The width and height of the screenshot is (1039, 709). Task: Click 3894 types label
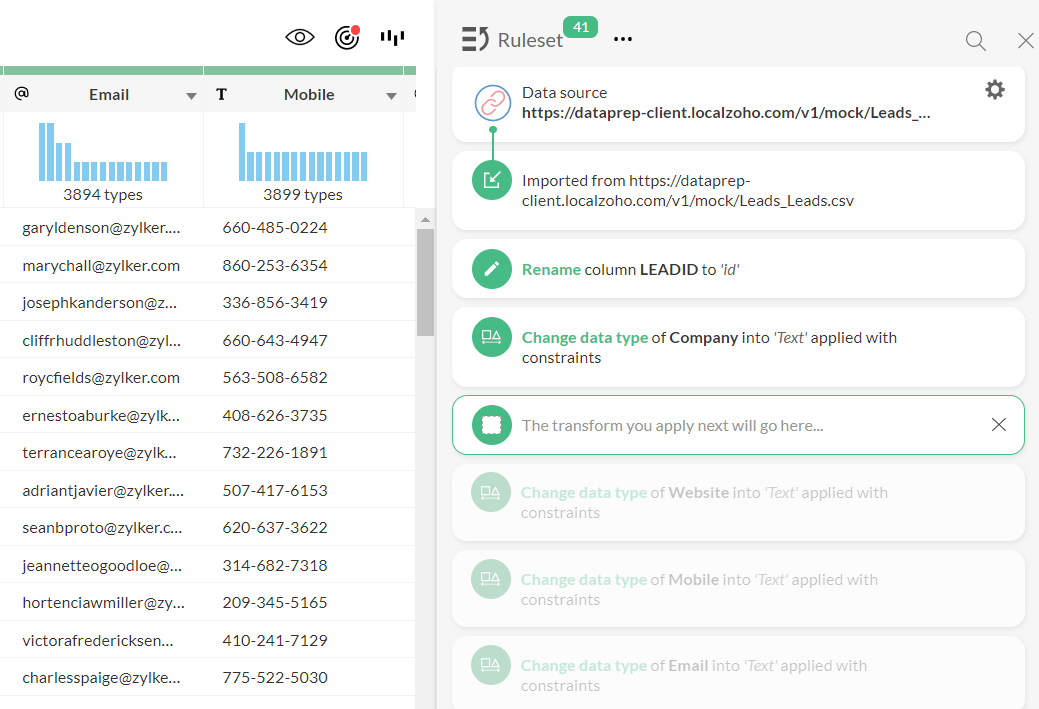pos(103,195)
